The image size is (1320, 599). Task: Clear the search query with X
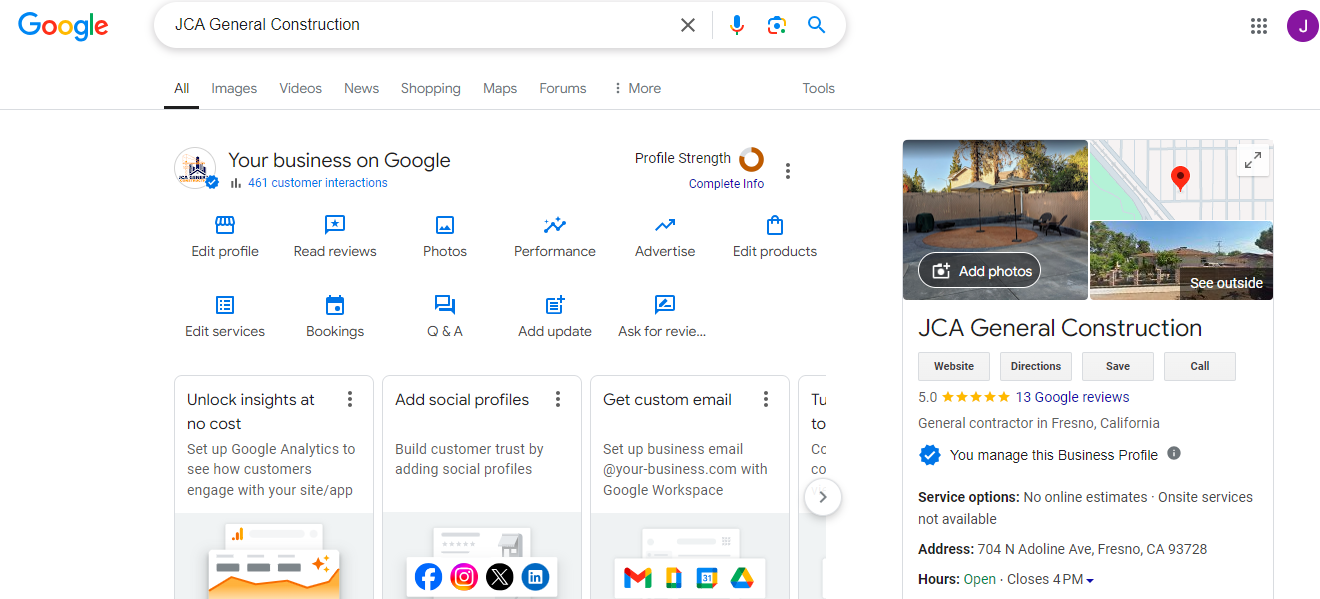688,25
